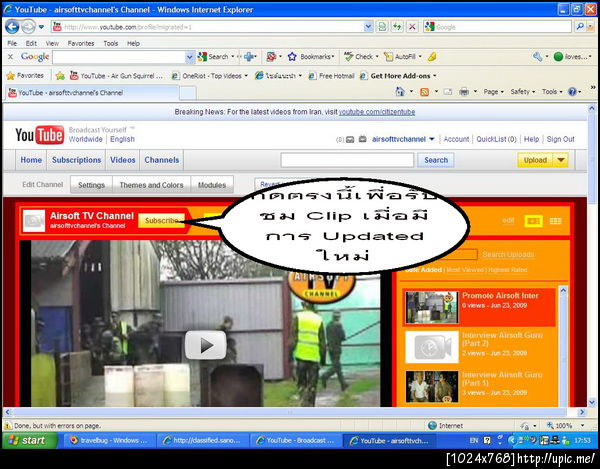Open Interview Airsoft Guru (Part 1) thumbnail
600x469 pixels.
pyautogui.click(x=432, y=386)
